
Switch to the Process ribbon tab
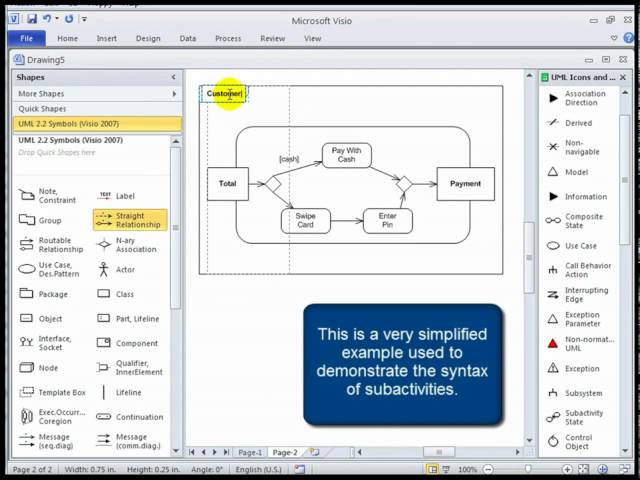[x=228, y=38]
